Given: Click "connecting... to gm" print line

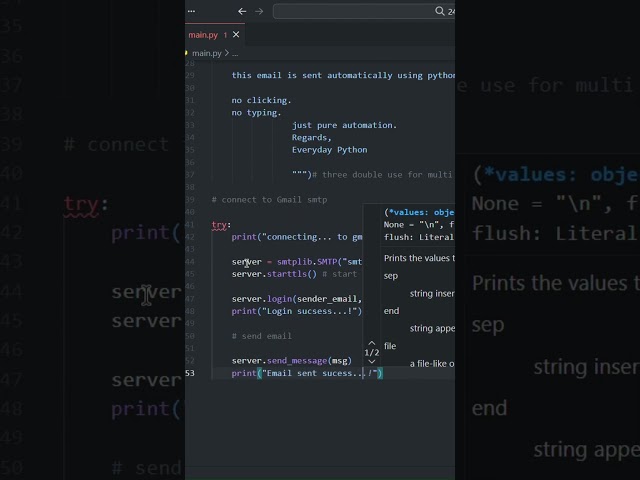Looking at the screenshot, I should pyautogui.click(x=297, y=237).
